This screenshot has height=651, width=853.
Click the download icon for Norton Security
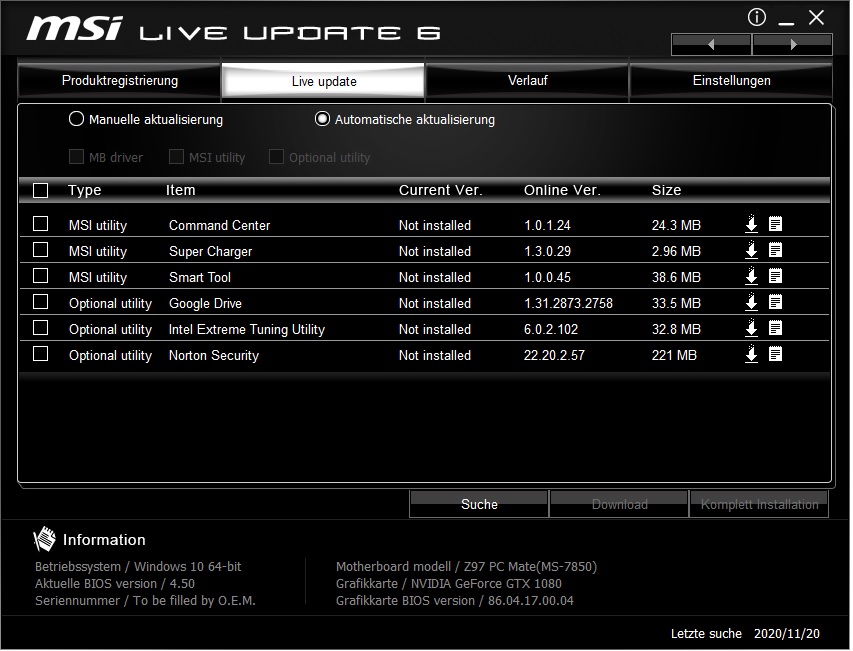[x=752, y=355]
